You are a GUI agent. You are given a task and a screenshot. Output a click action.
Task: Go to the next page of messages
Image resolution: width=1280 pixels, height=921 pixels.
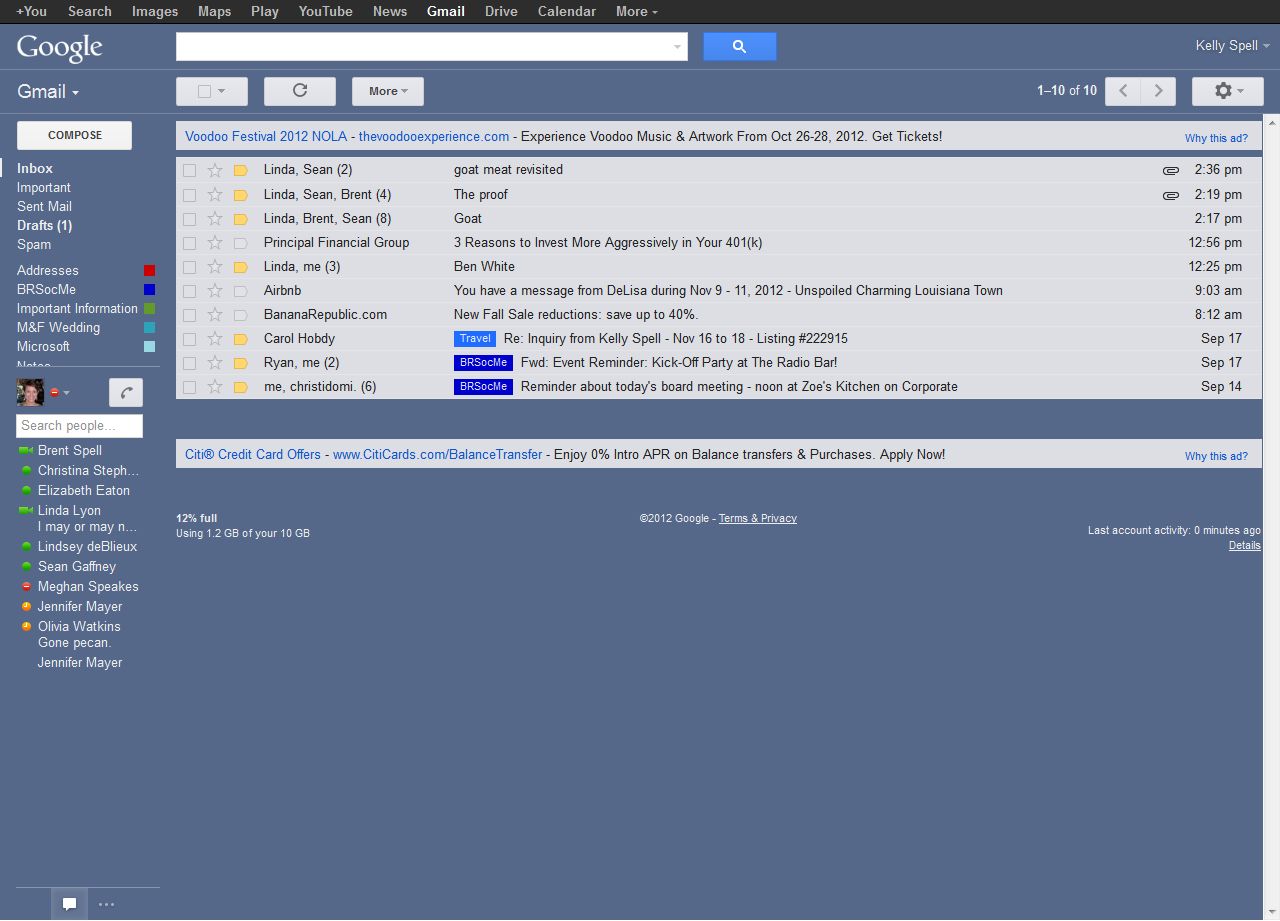point(1158,91)
